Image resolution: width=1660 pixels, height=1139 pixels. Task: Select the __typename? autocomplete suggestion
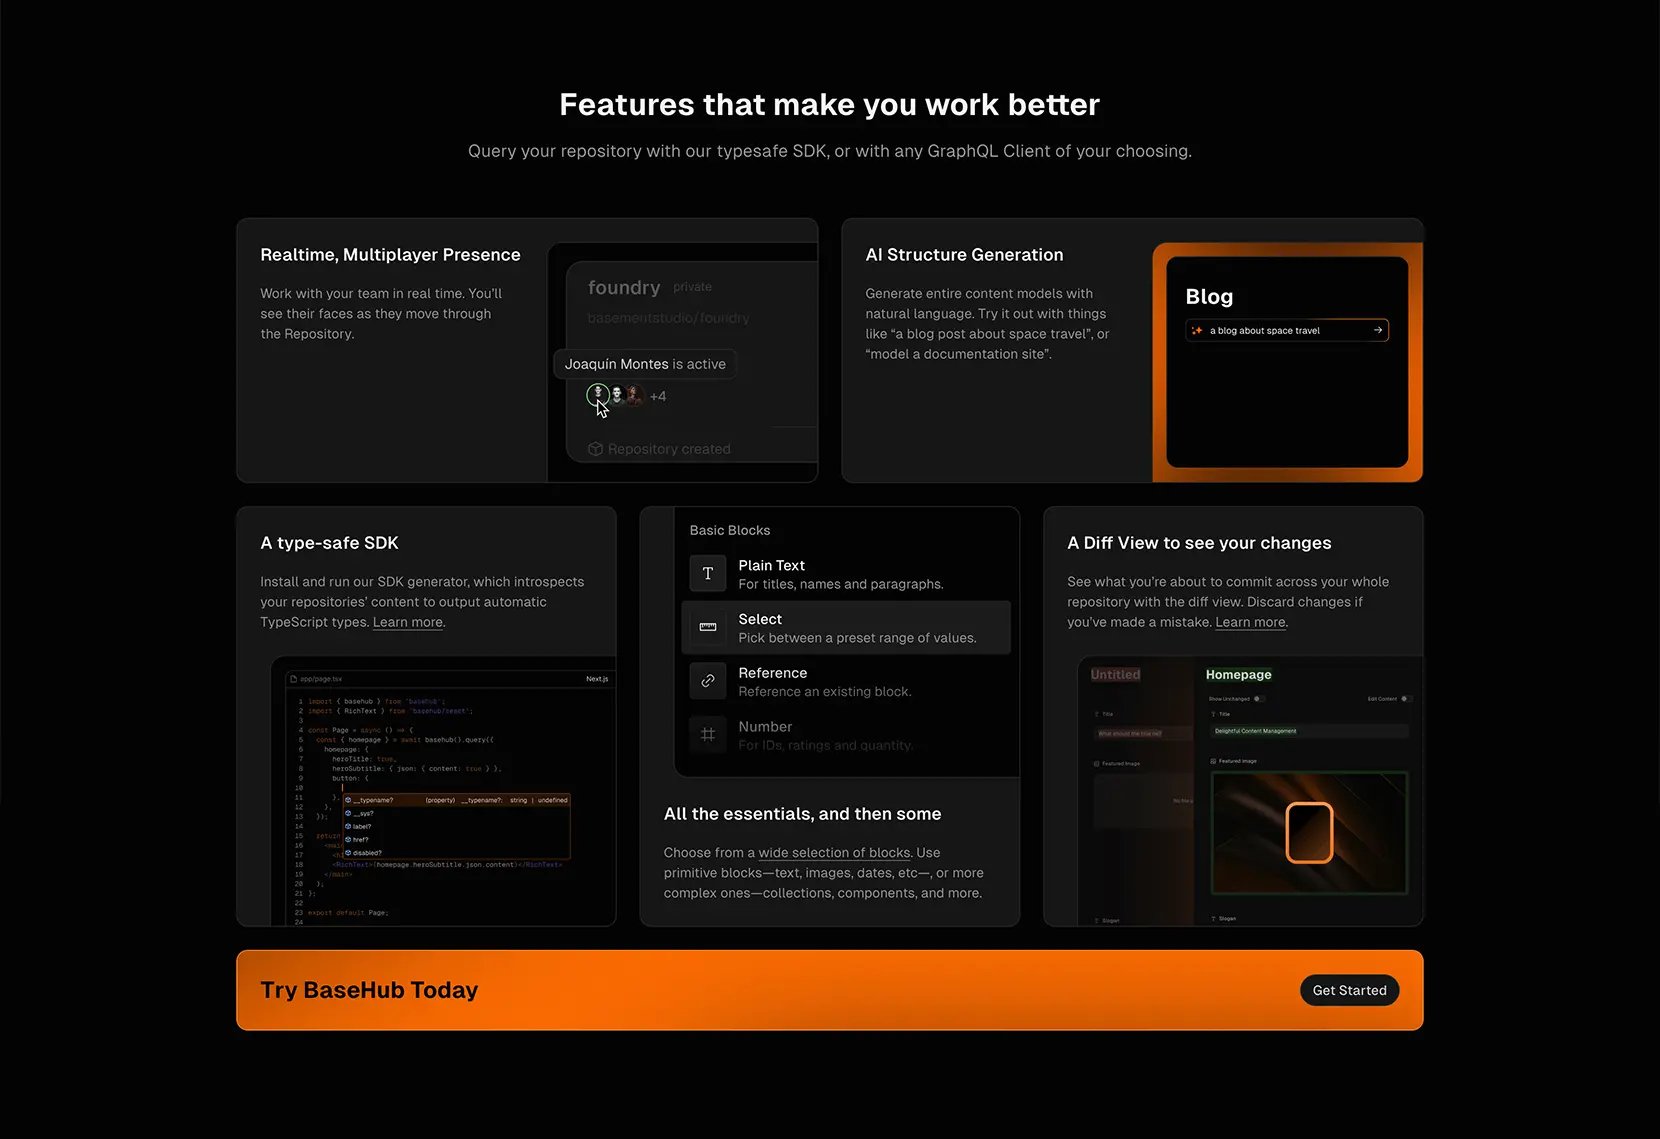coord(457,800)
